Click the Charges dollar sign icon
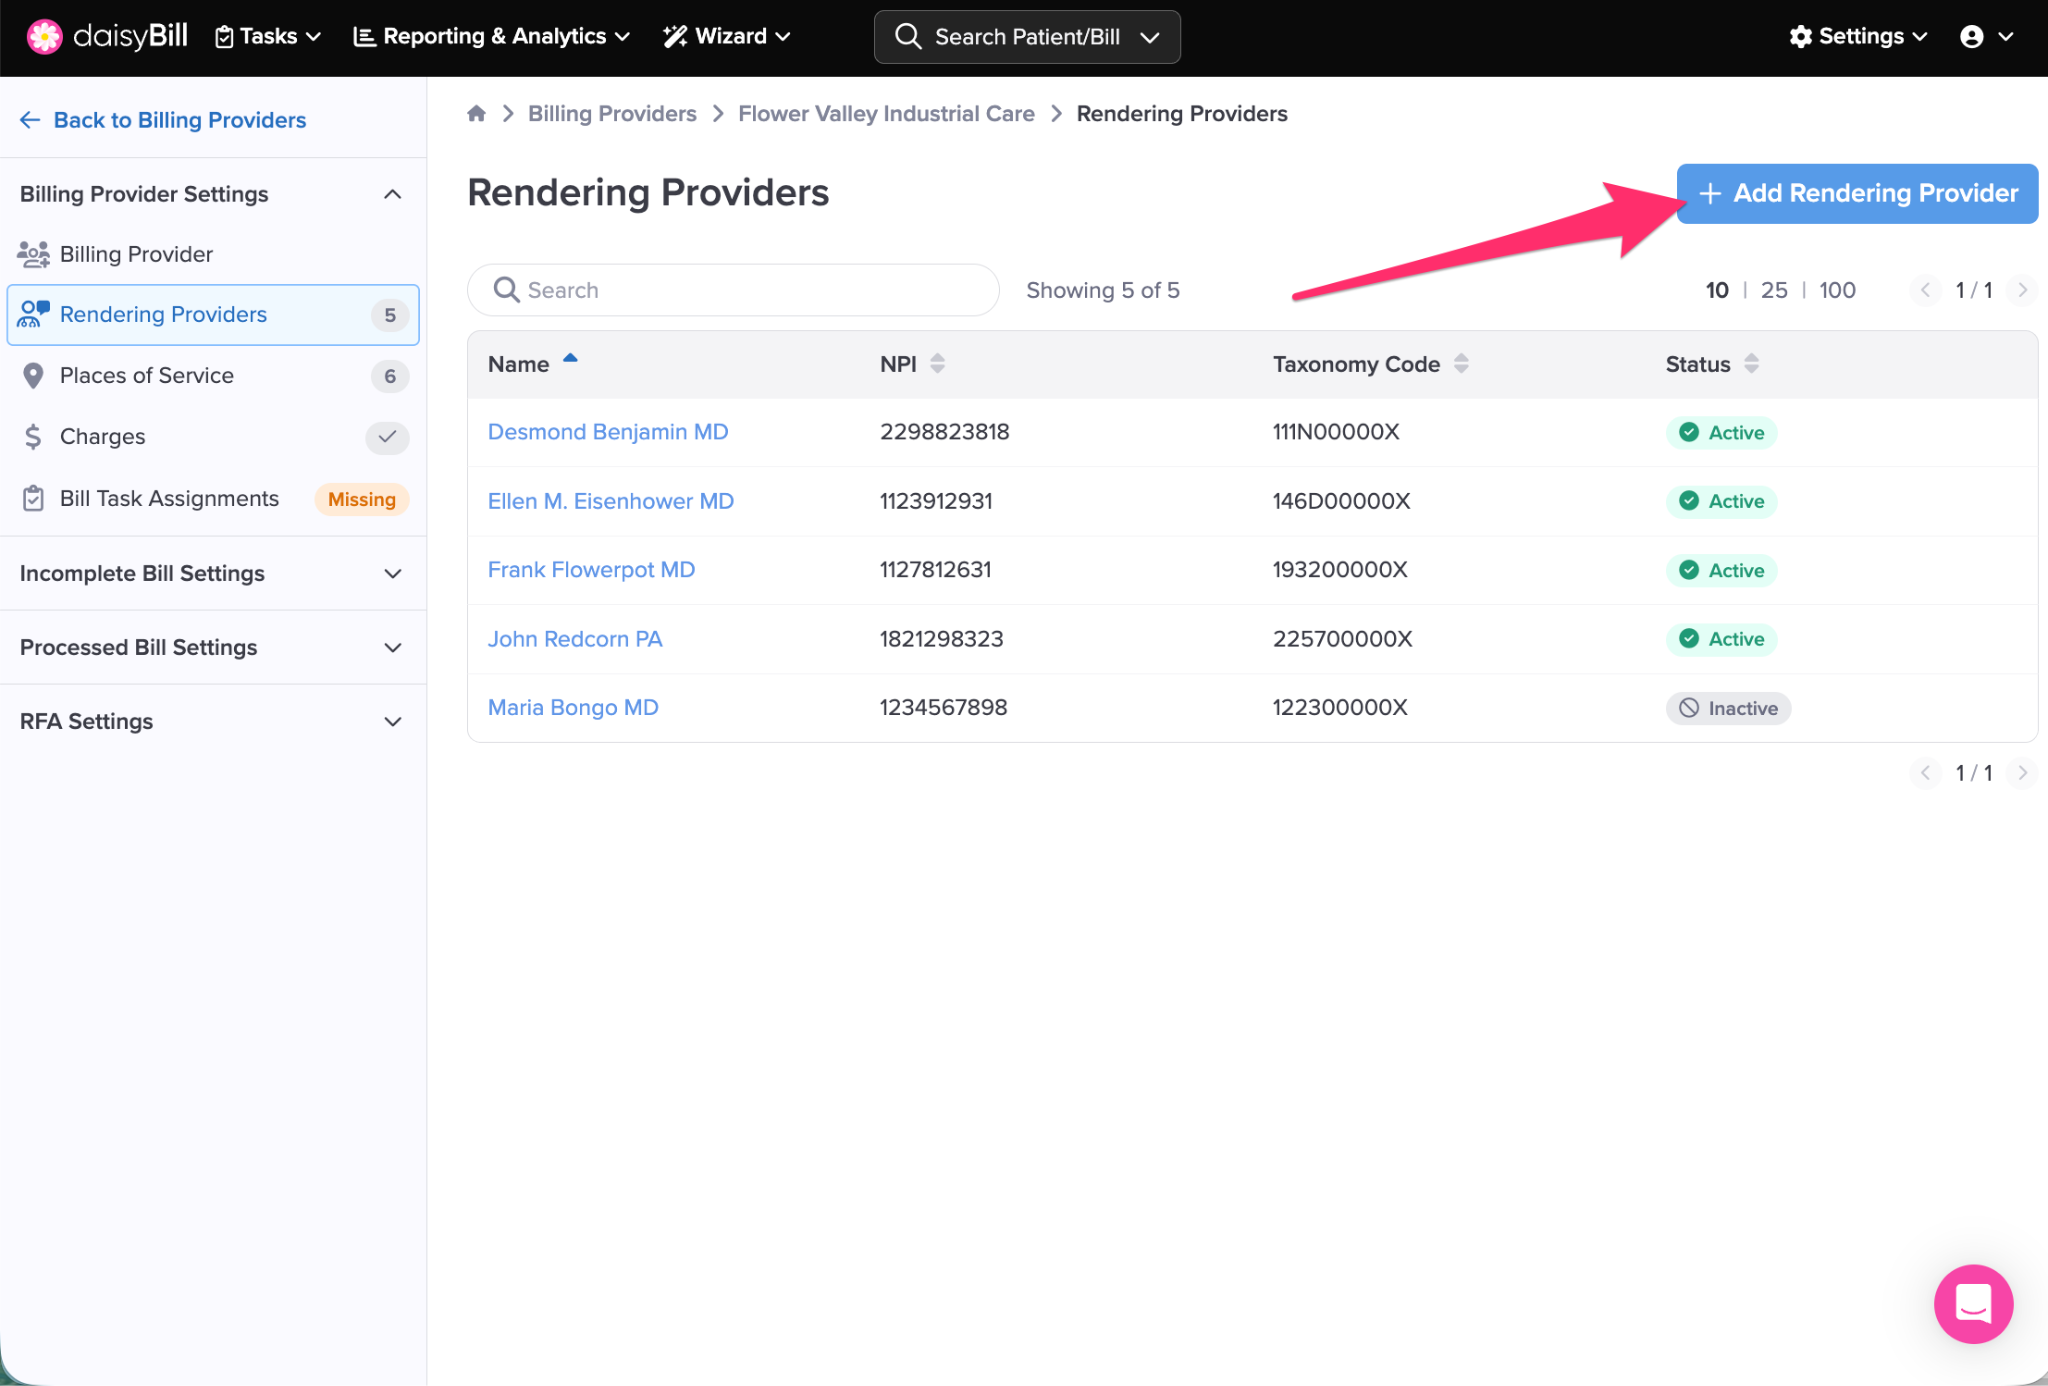The width and height of the screenshot is (2048, 1386). point(33,437)
